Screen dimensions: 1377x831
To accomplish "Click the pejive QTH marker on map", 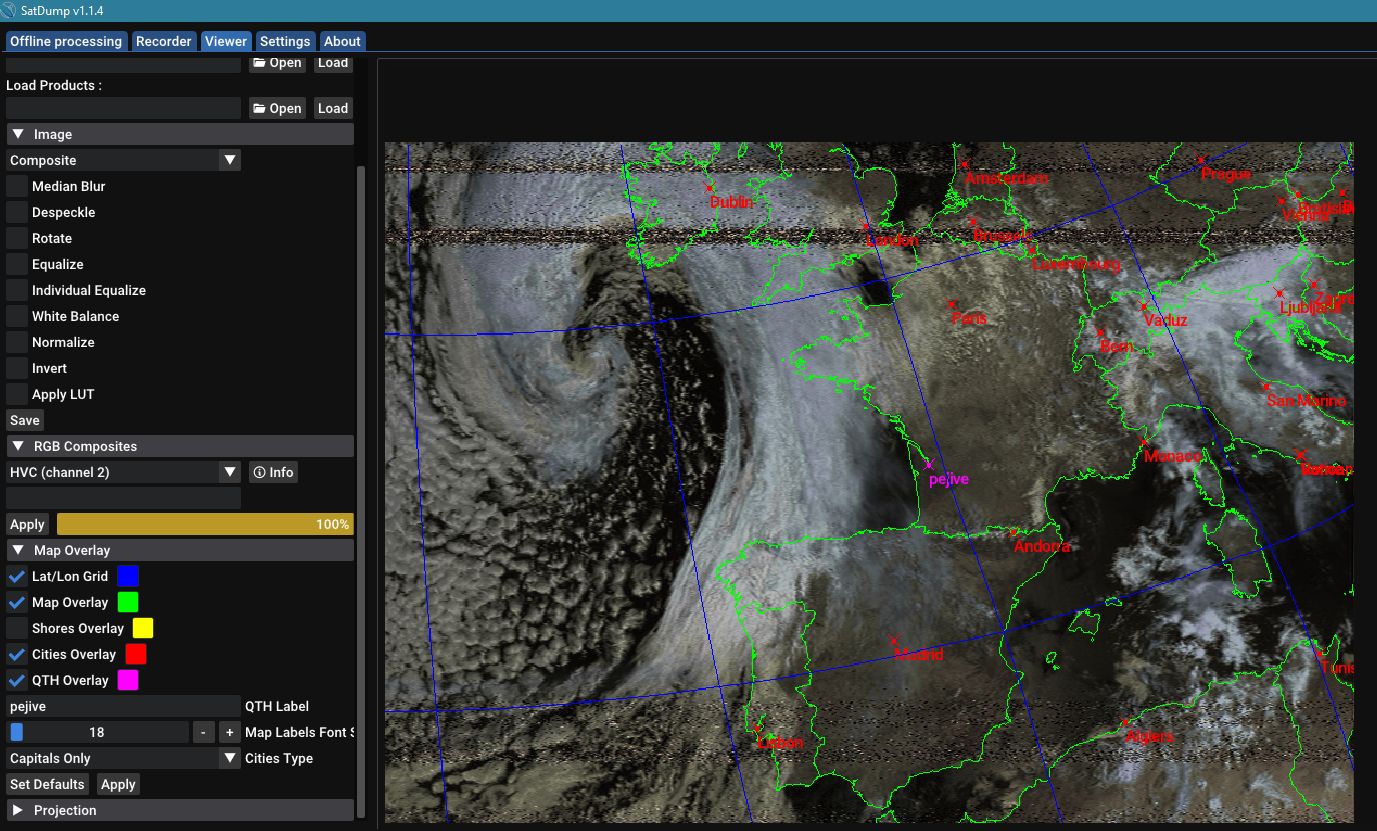I will coord(929,465).
